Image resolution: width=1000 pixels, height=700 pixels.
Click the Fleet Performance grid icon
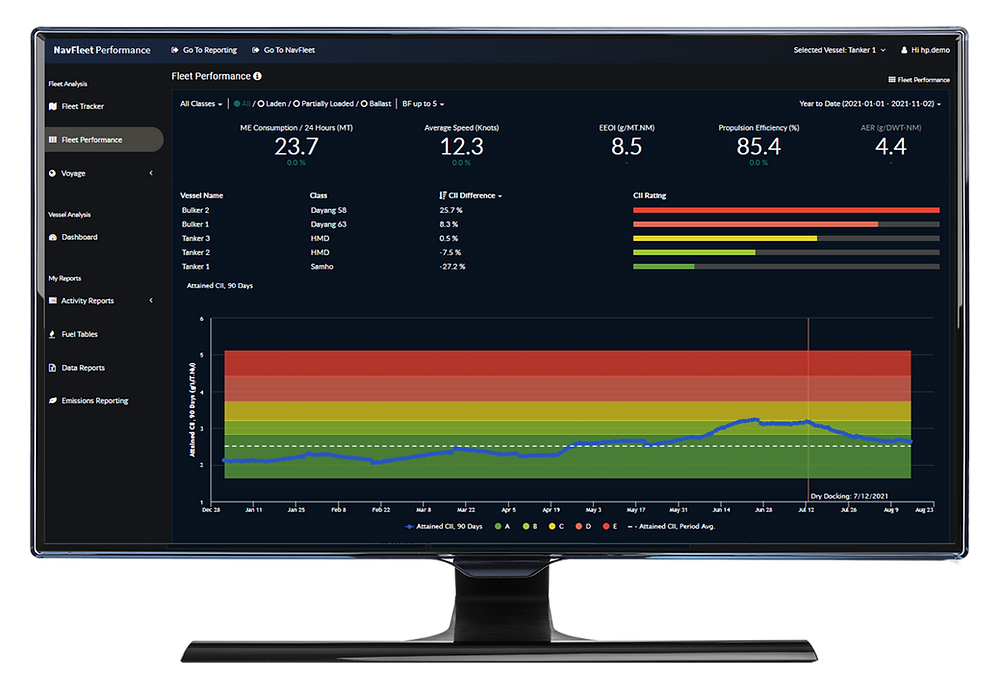(52, 138)
